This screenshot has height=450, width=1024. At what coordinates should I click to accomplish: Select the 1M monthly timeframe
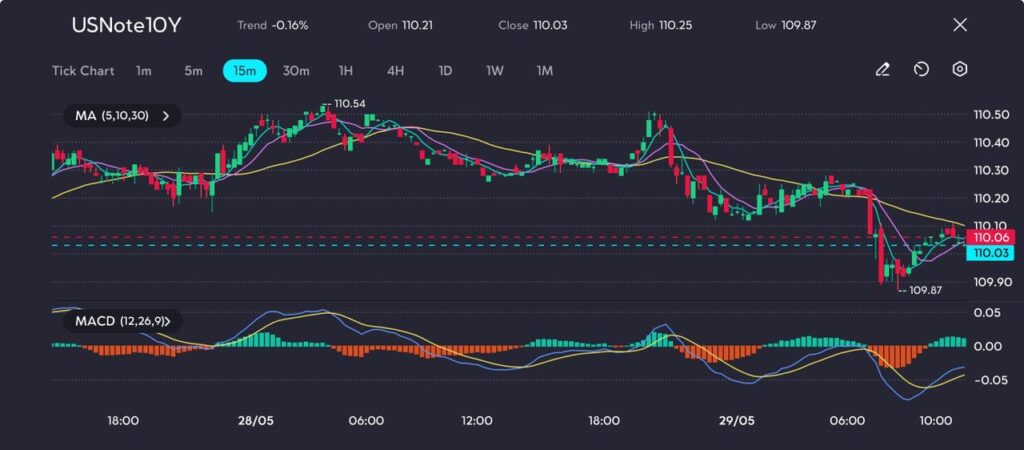[545, 71]
